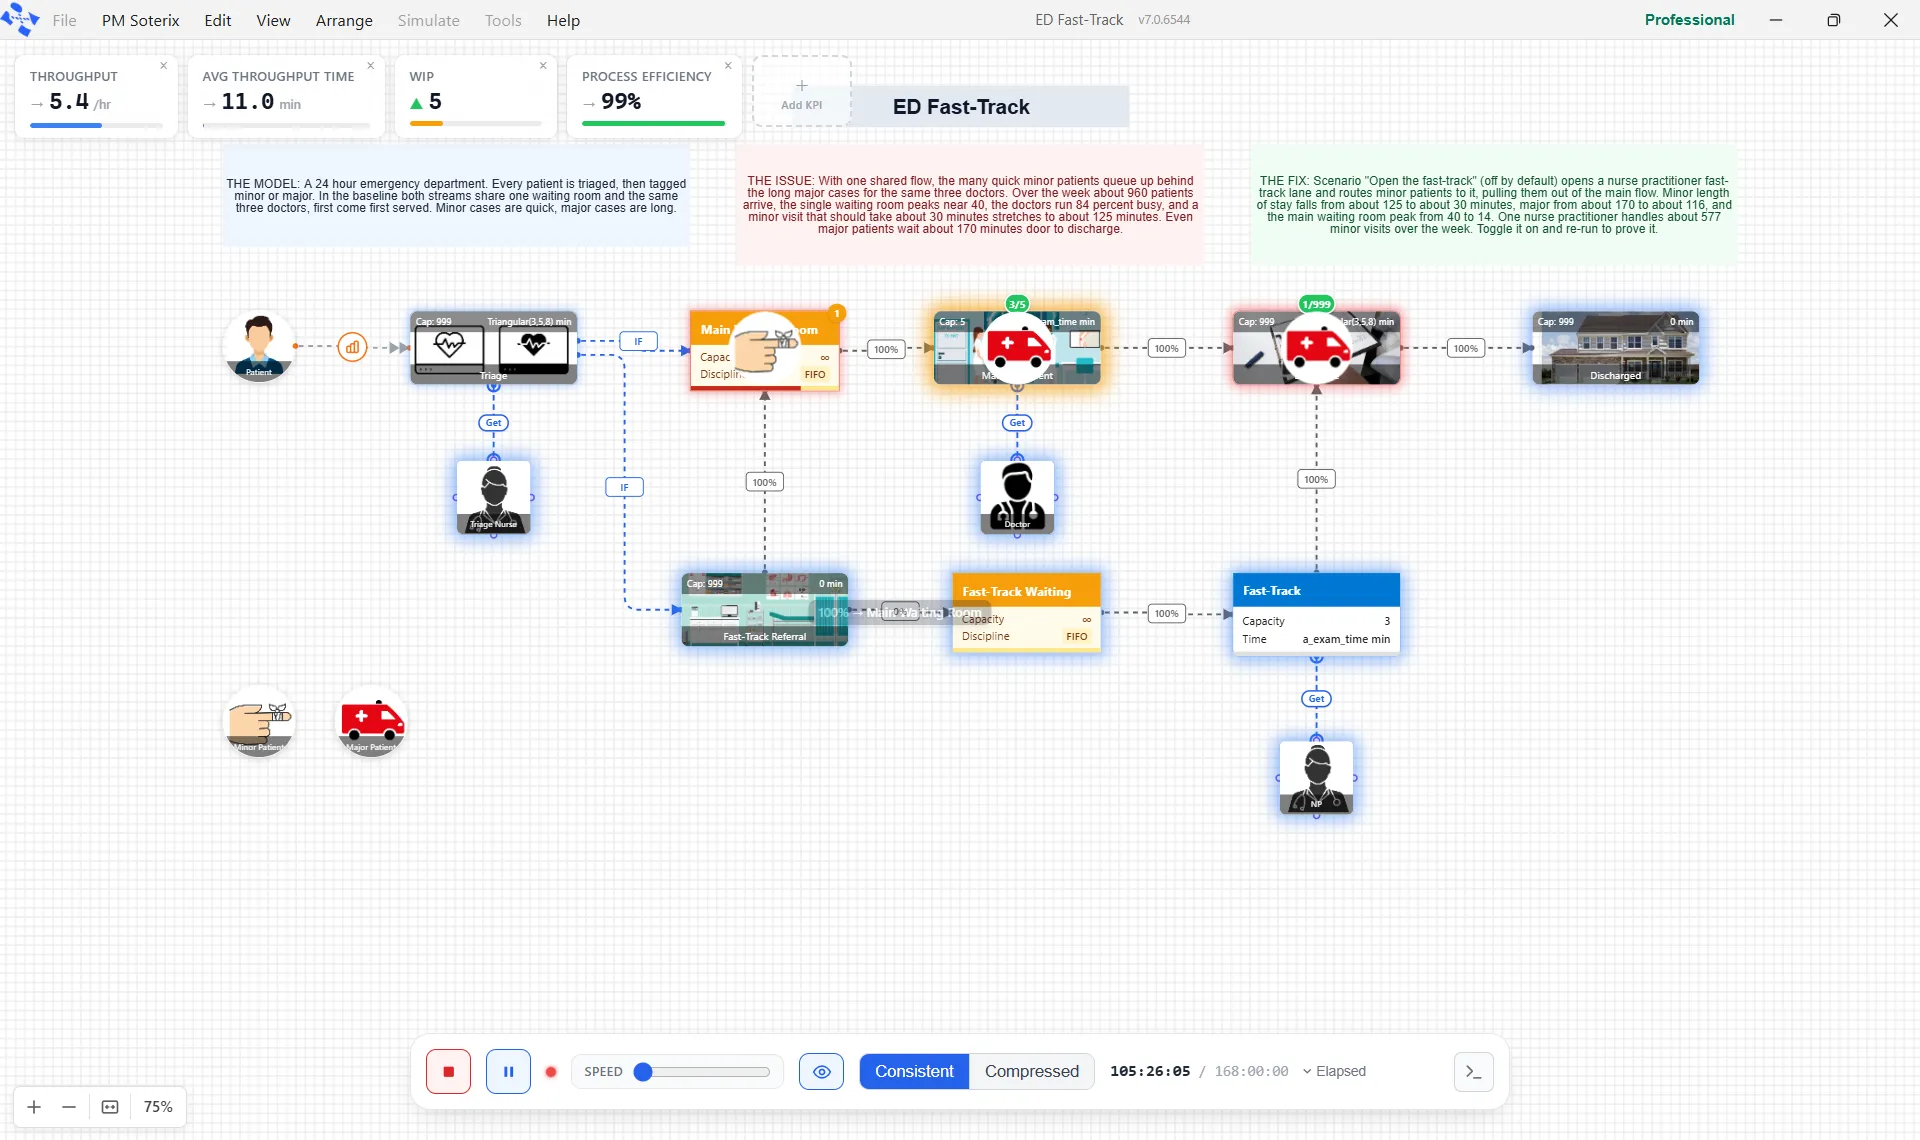Viewport: 1920px width, 1140px height.
Task: Switch to Consistent time mode
Action: point(914,1071)
